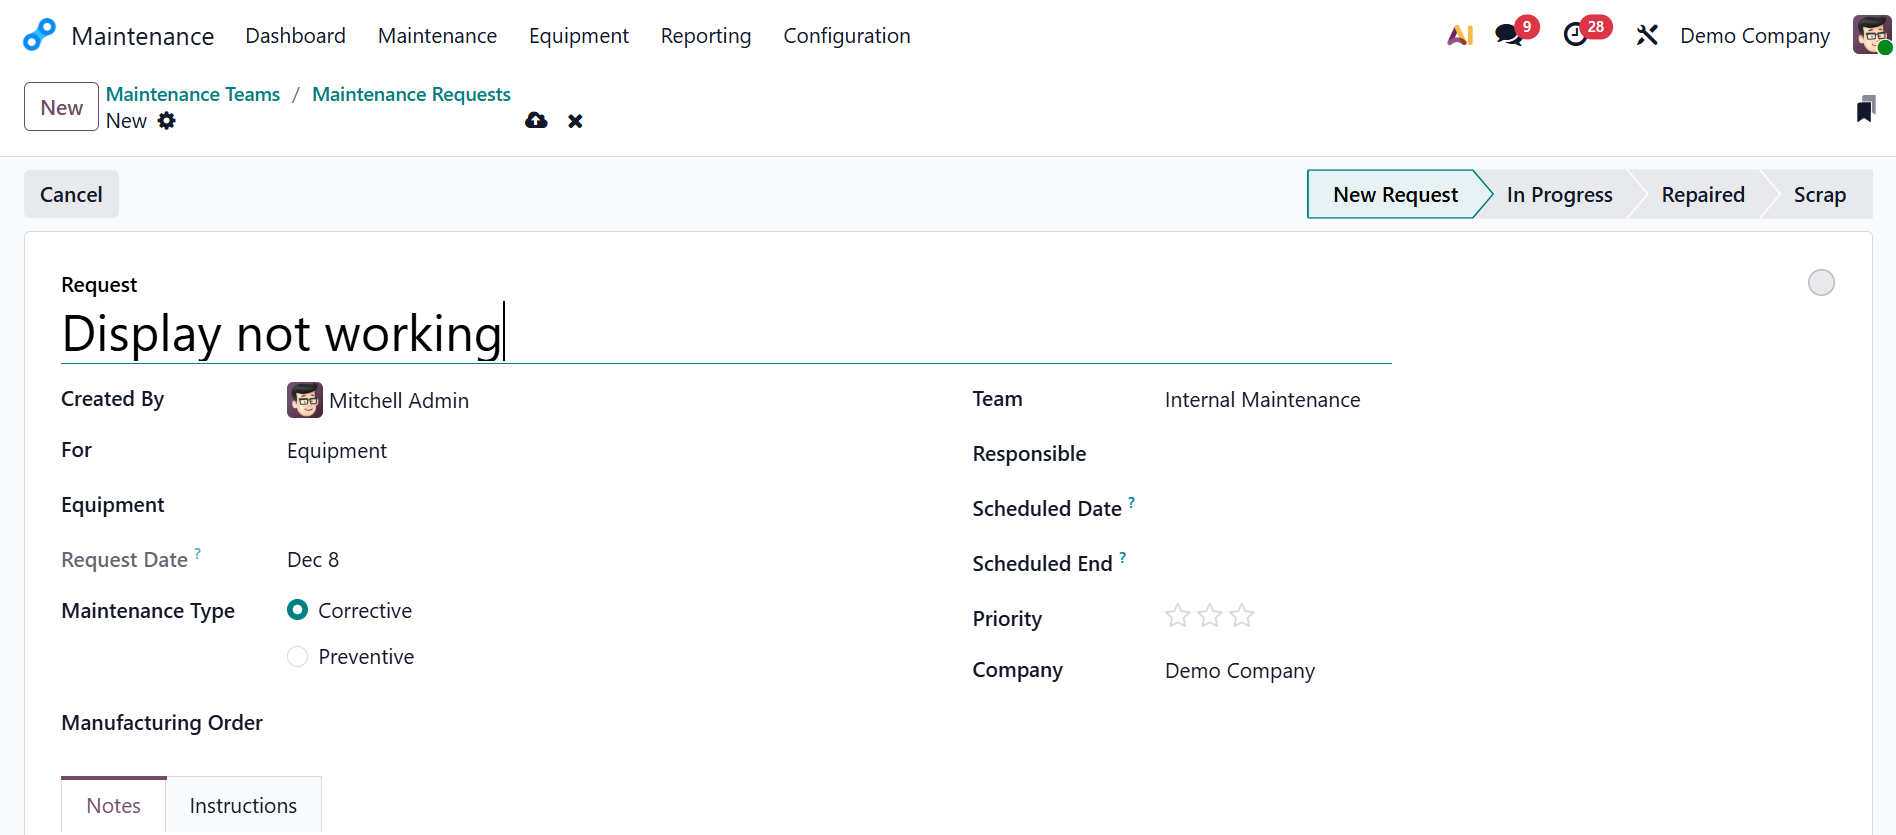Open the activities clock icon

[1576, 35]
